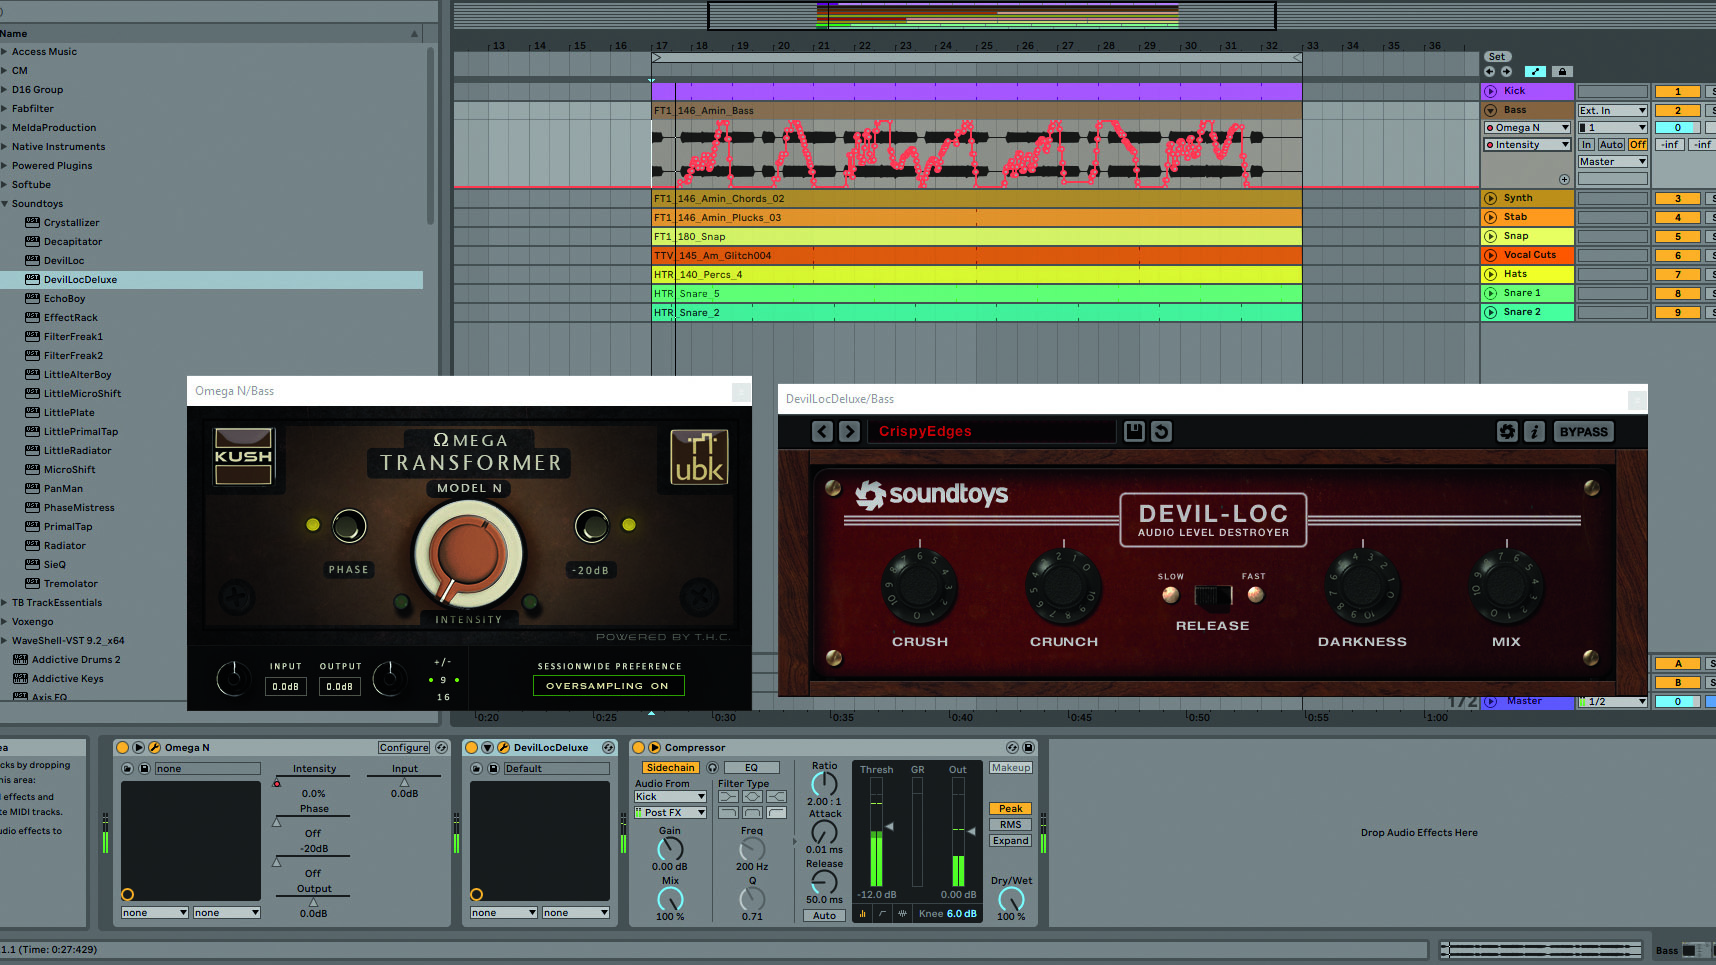Click Omega input value 0.0dB field

(x=286, y=687)
